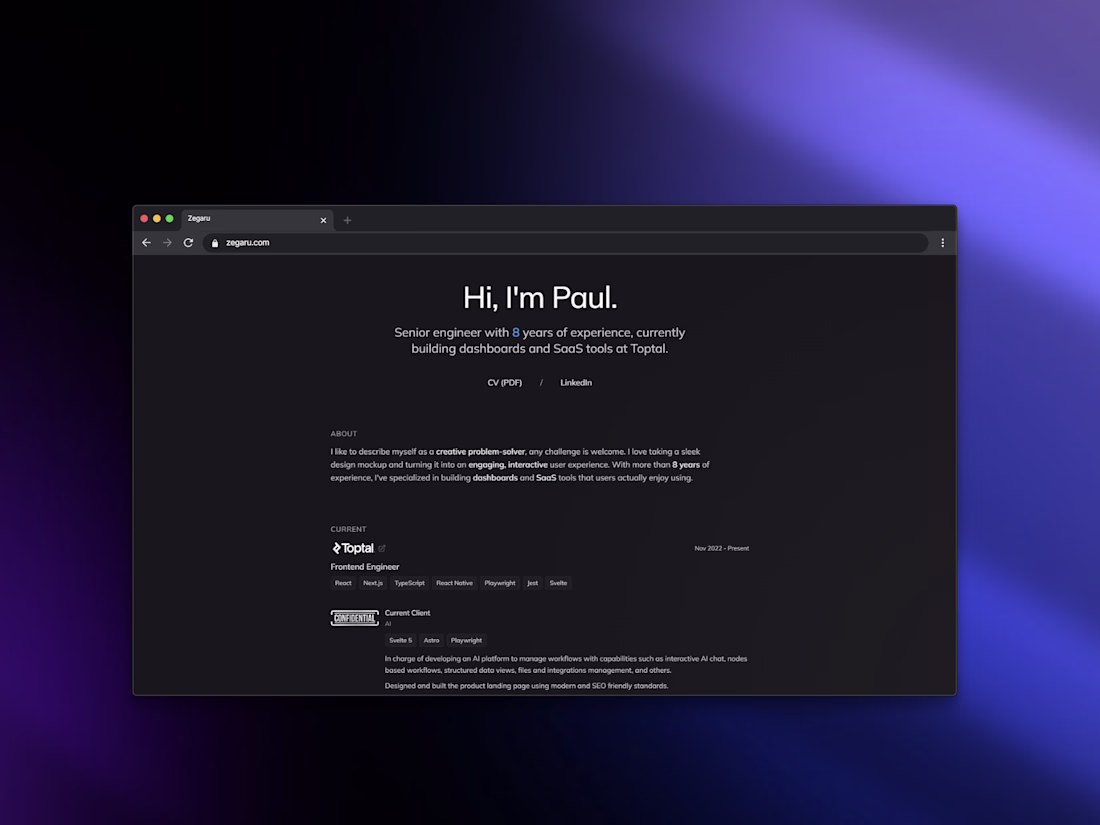Click the yellow minimize window button

(x=157, y=219)
